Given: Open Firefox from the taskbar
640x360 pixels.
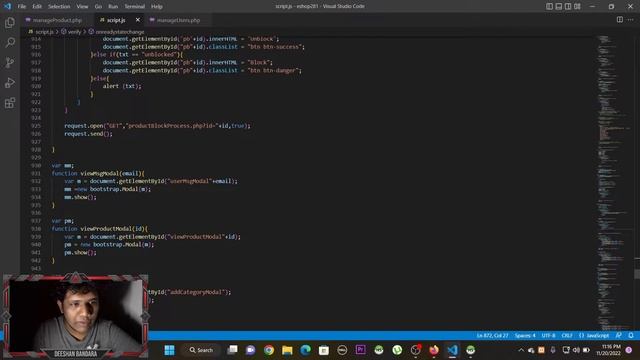Looking at the screenshot, I should (x=433, y=350).
